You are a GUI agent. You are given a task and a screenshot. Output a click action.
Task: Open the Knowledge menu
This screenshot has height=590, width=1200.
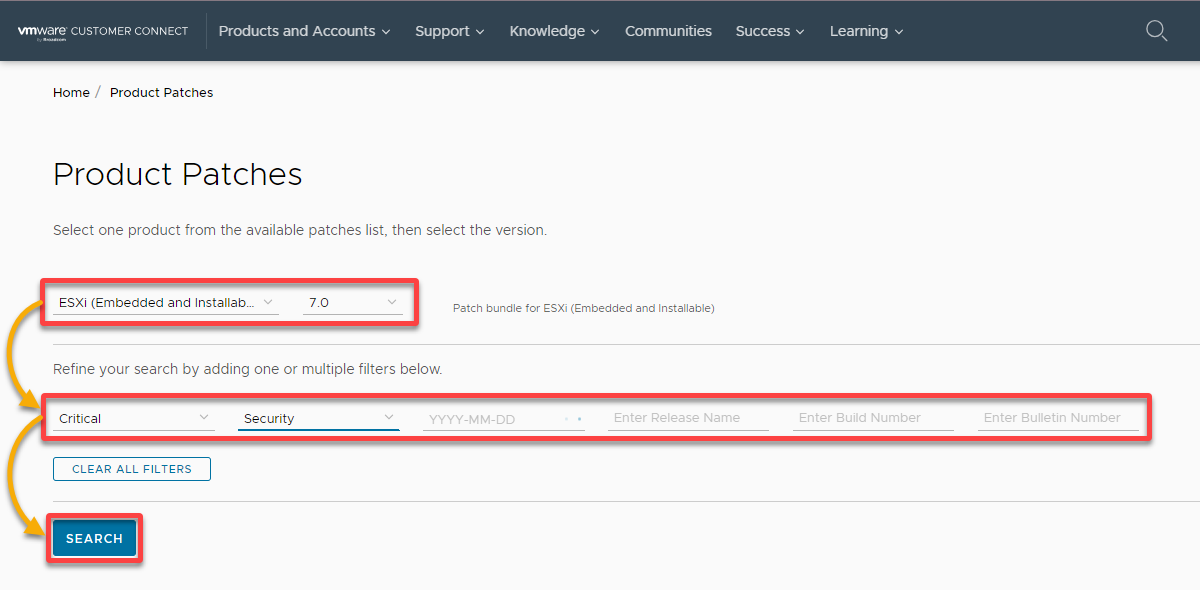[x=555, y=31]
